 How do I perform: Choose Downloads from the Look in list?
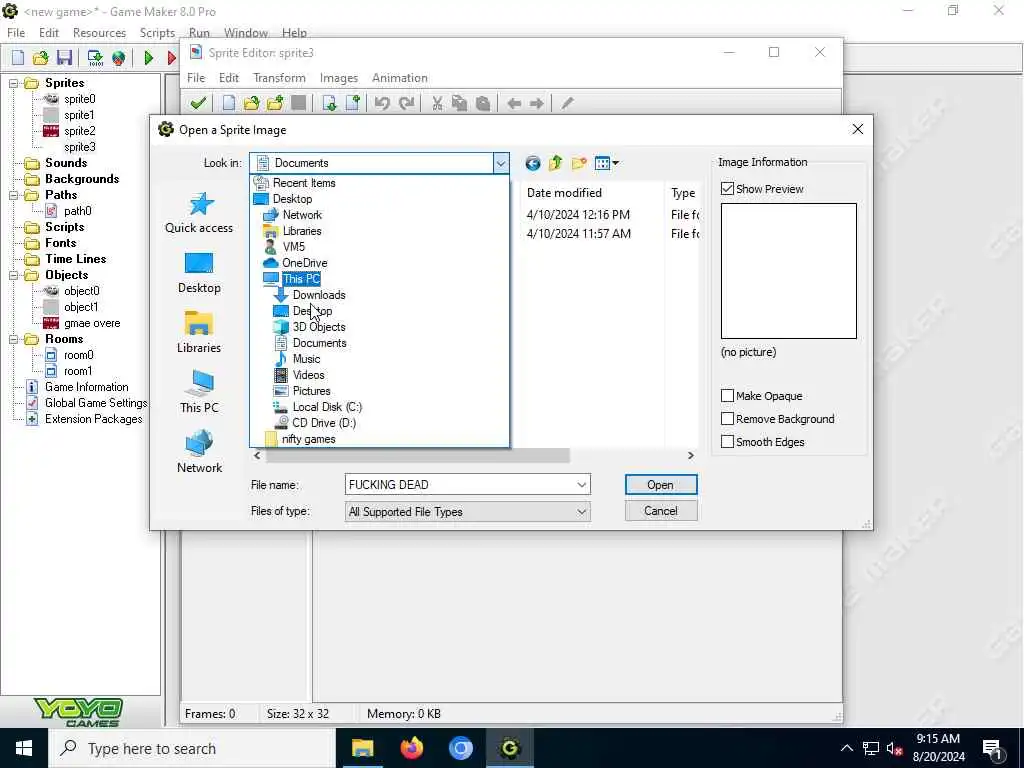319,295
